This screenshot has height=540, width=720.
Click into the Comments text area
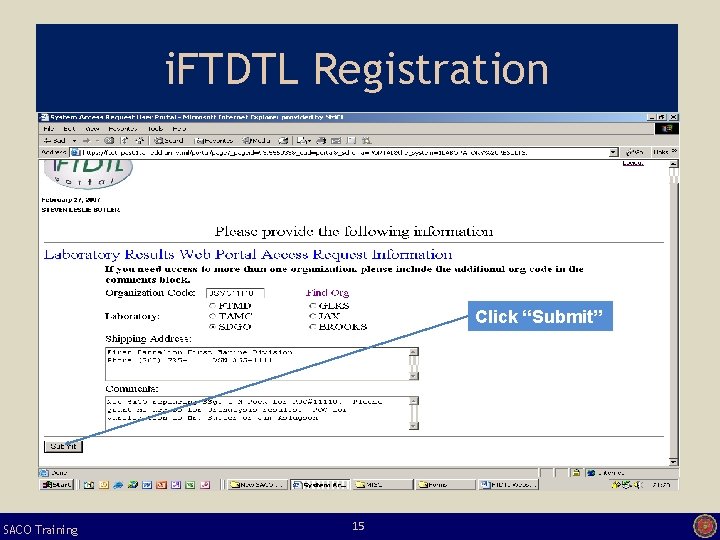[257, 413]
